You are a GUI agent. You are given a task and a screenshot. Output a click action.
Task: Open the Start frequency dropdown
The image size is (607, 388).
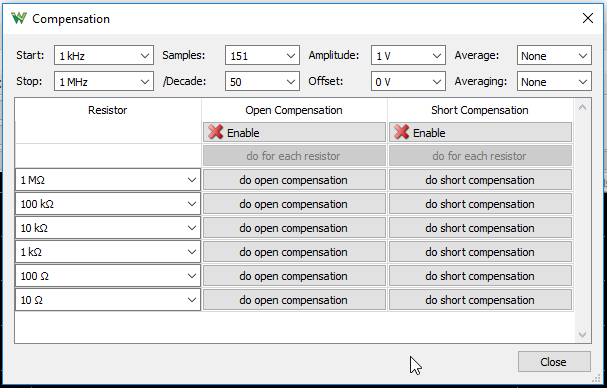[x=104, y=55]
